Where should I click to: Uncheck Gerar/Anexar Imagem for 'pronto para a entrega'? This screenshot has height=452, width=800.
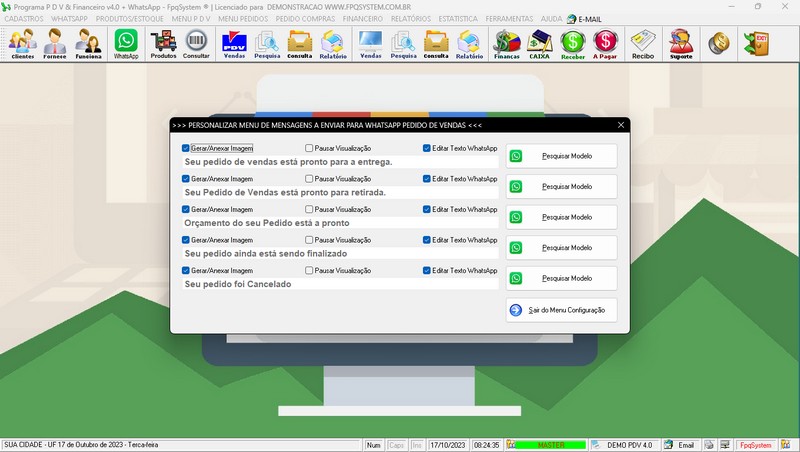186,148
